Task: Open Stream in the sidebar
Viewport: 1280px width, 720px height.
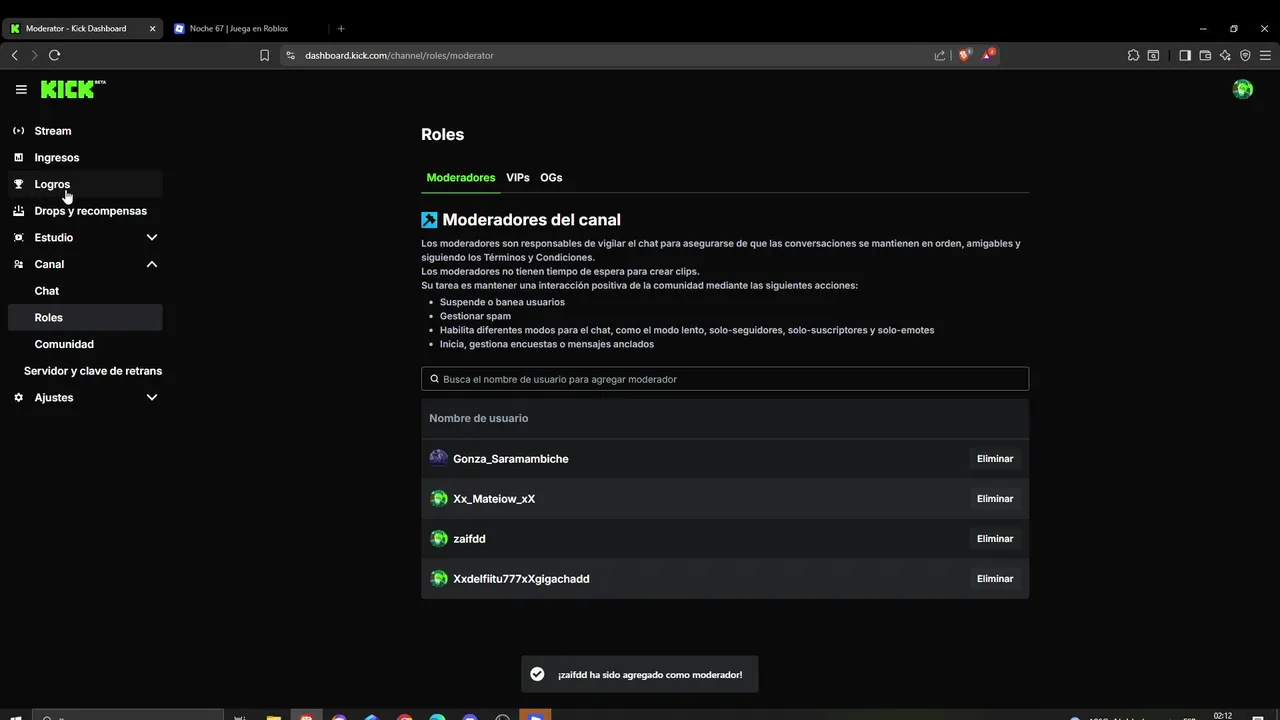Action: coord(85,131)
